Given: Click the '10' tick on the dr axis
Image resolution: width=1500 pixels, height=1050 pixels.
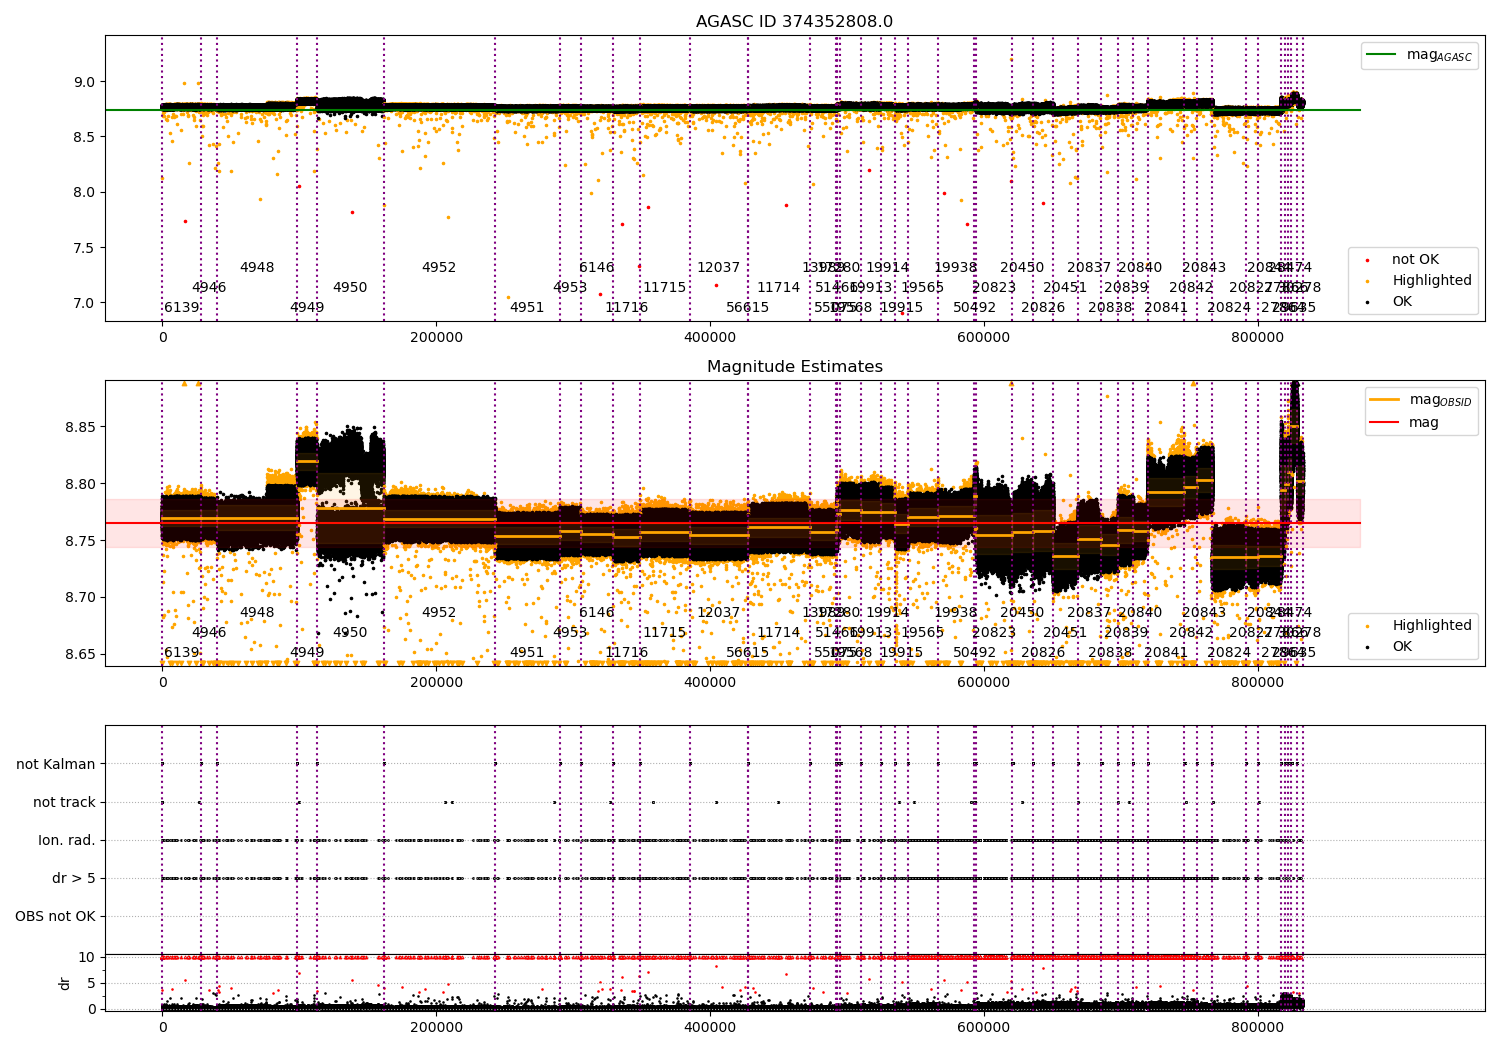Looking at the screenshot, I should (x=87, y=958).
